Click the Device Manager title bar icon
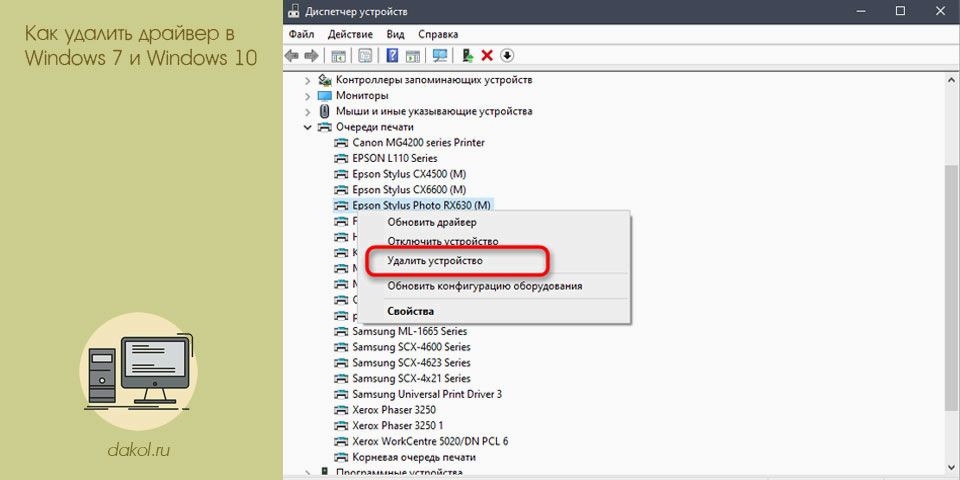 pos(294,11)
